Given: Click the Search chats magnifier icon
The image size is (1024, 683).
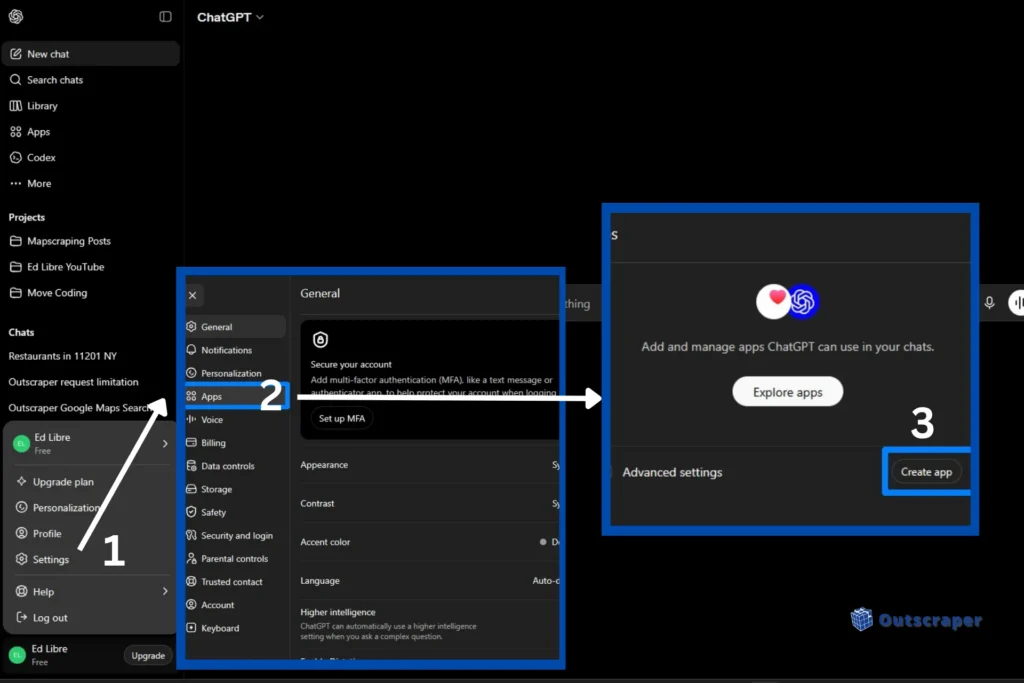Looking at the screenshot, I should click(x=16, y=80).
